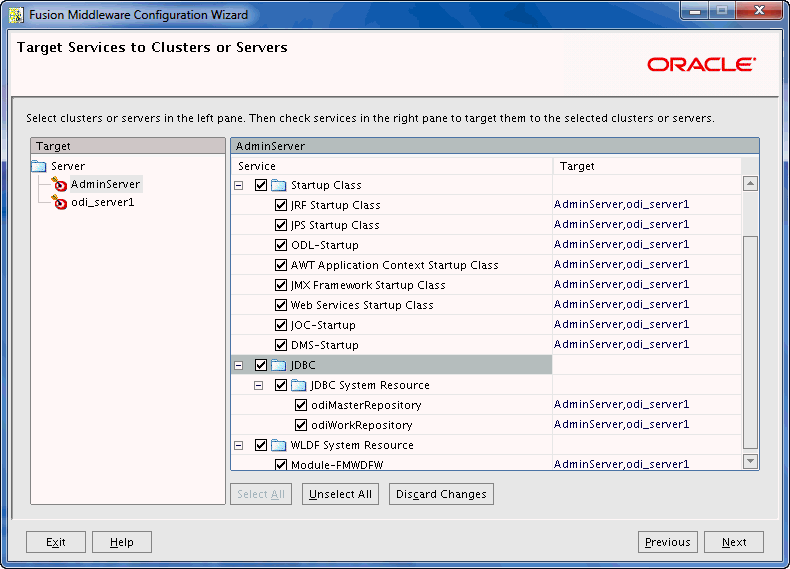Toggle the DMS-Startup checkbox
Screen dimensions: 790x569
tap(281, 345)
